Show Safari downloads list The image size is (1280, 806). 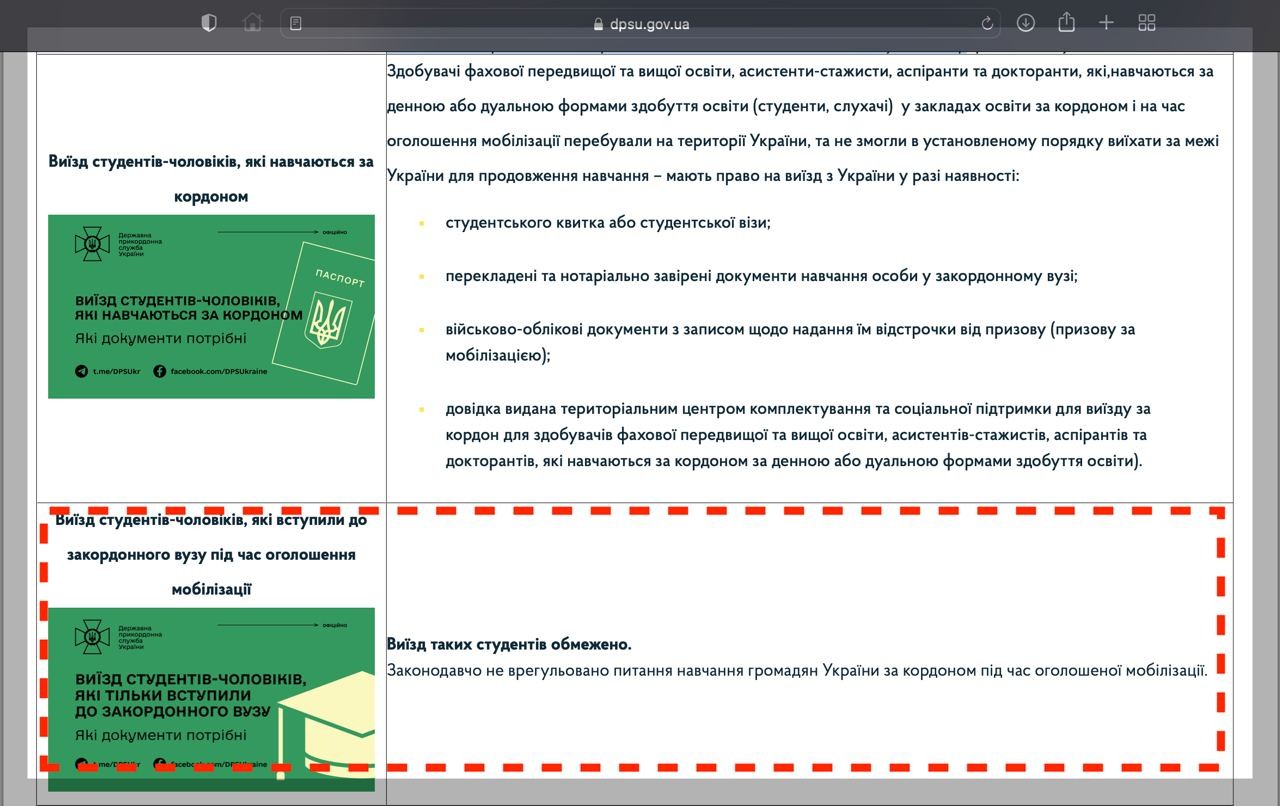pyautogui.click(x=1026, y=23)
